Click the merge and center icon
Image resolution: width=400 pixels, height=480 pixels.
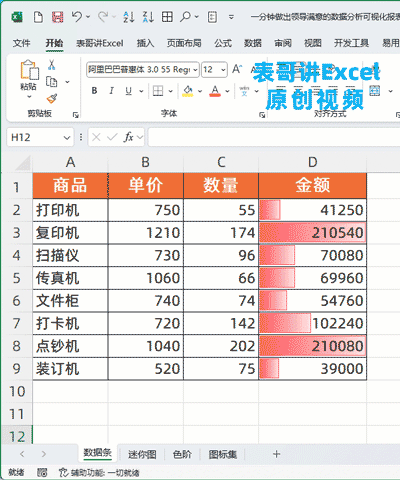[x=375, y=91]
